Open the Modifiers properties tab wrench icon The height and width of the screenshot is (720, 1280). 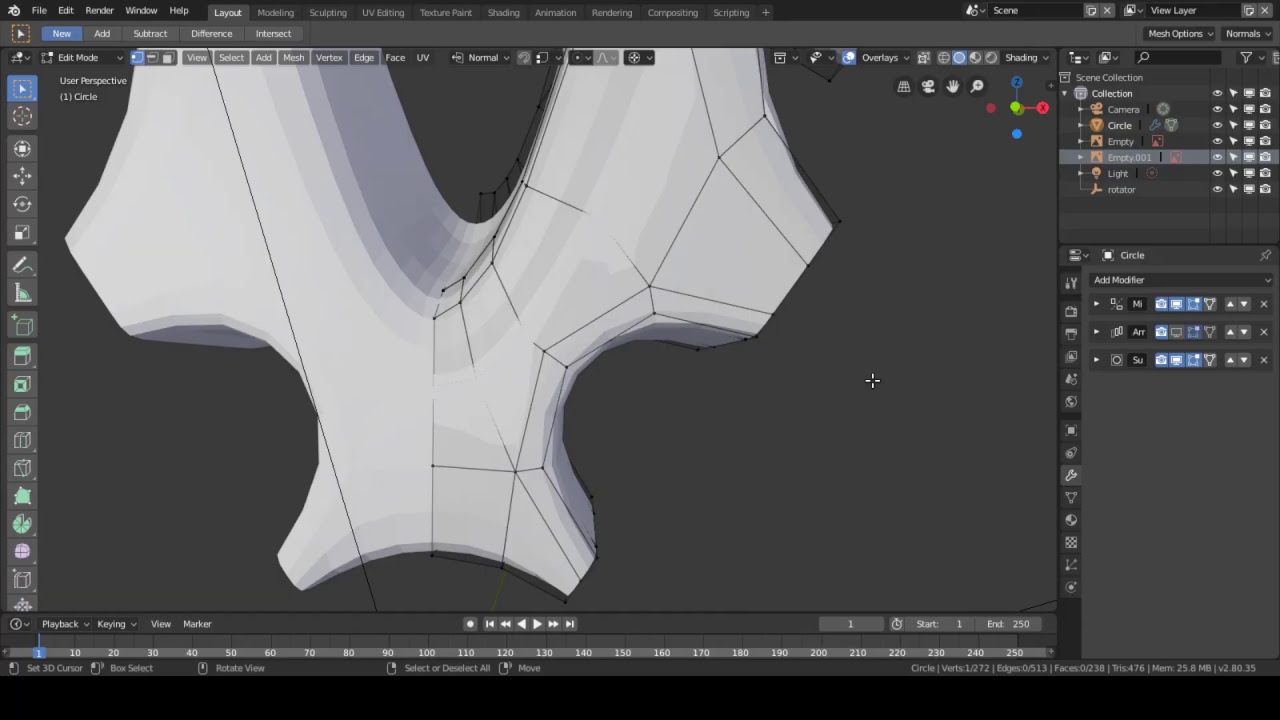pyautogui.click(x=1071, y=475)
